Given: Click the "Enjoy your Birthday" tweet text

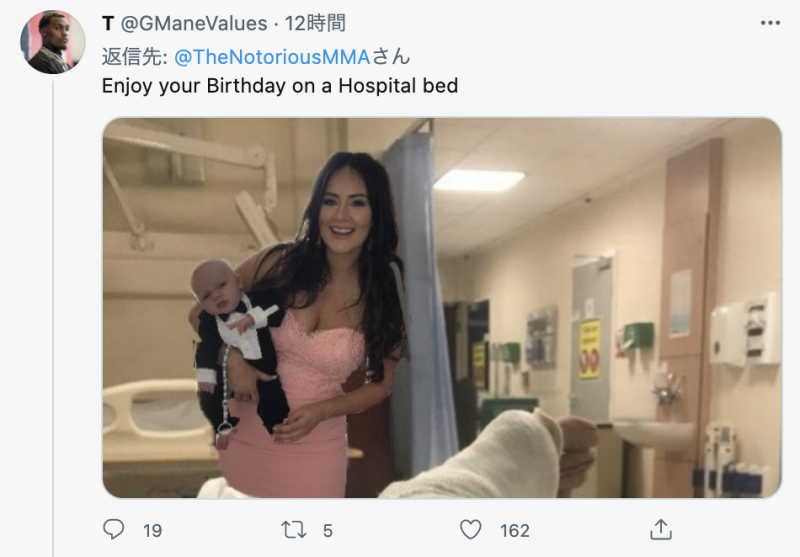Looking at the screenshot, I should point(280,86).
